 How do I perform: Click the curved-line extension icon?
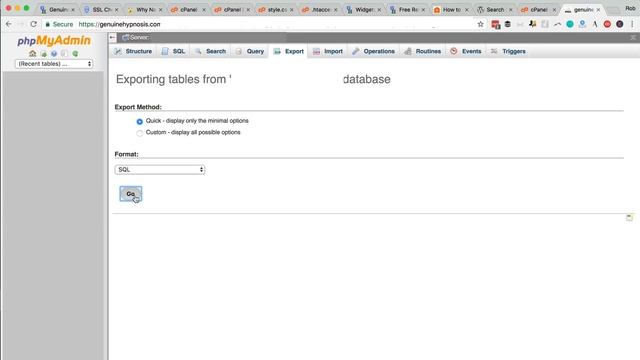(x=558, y=24)
